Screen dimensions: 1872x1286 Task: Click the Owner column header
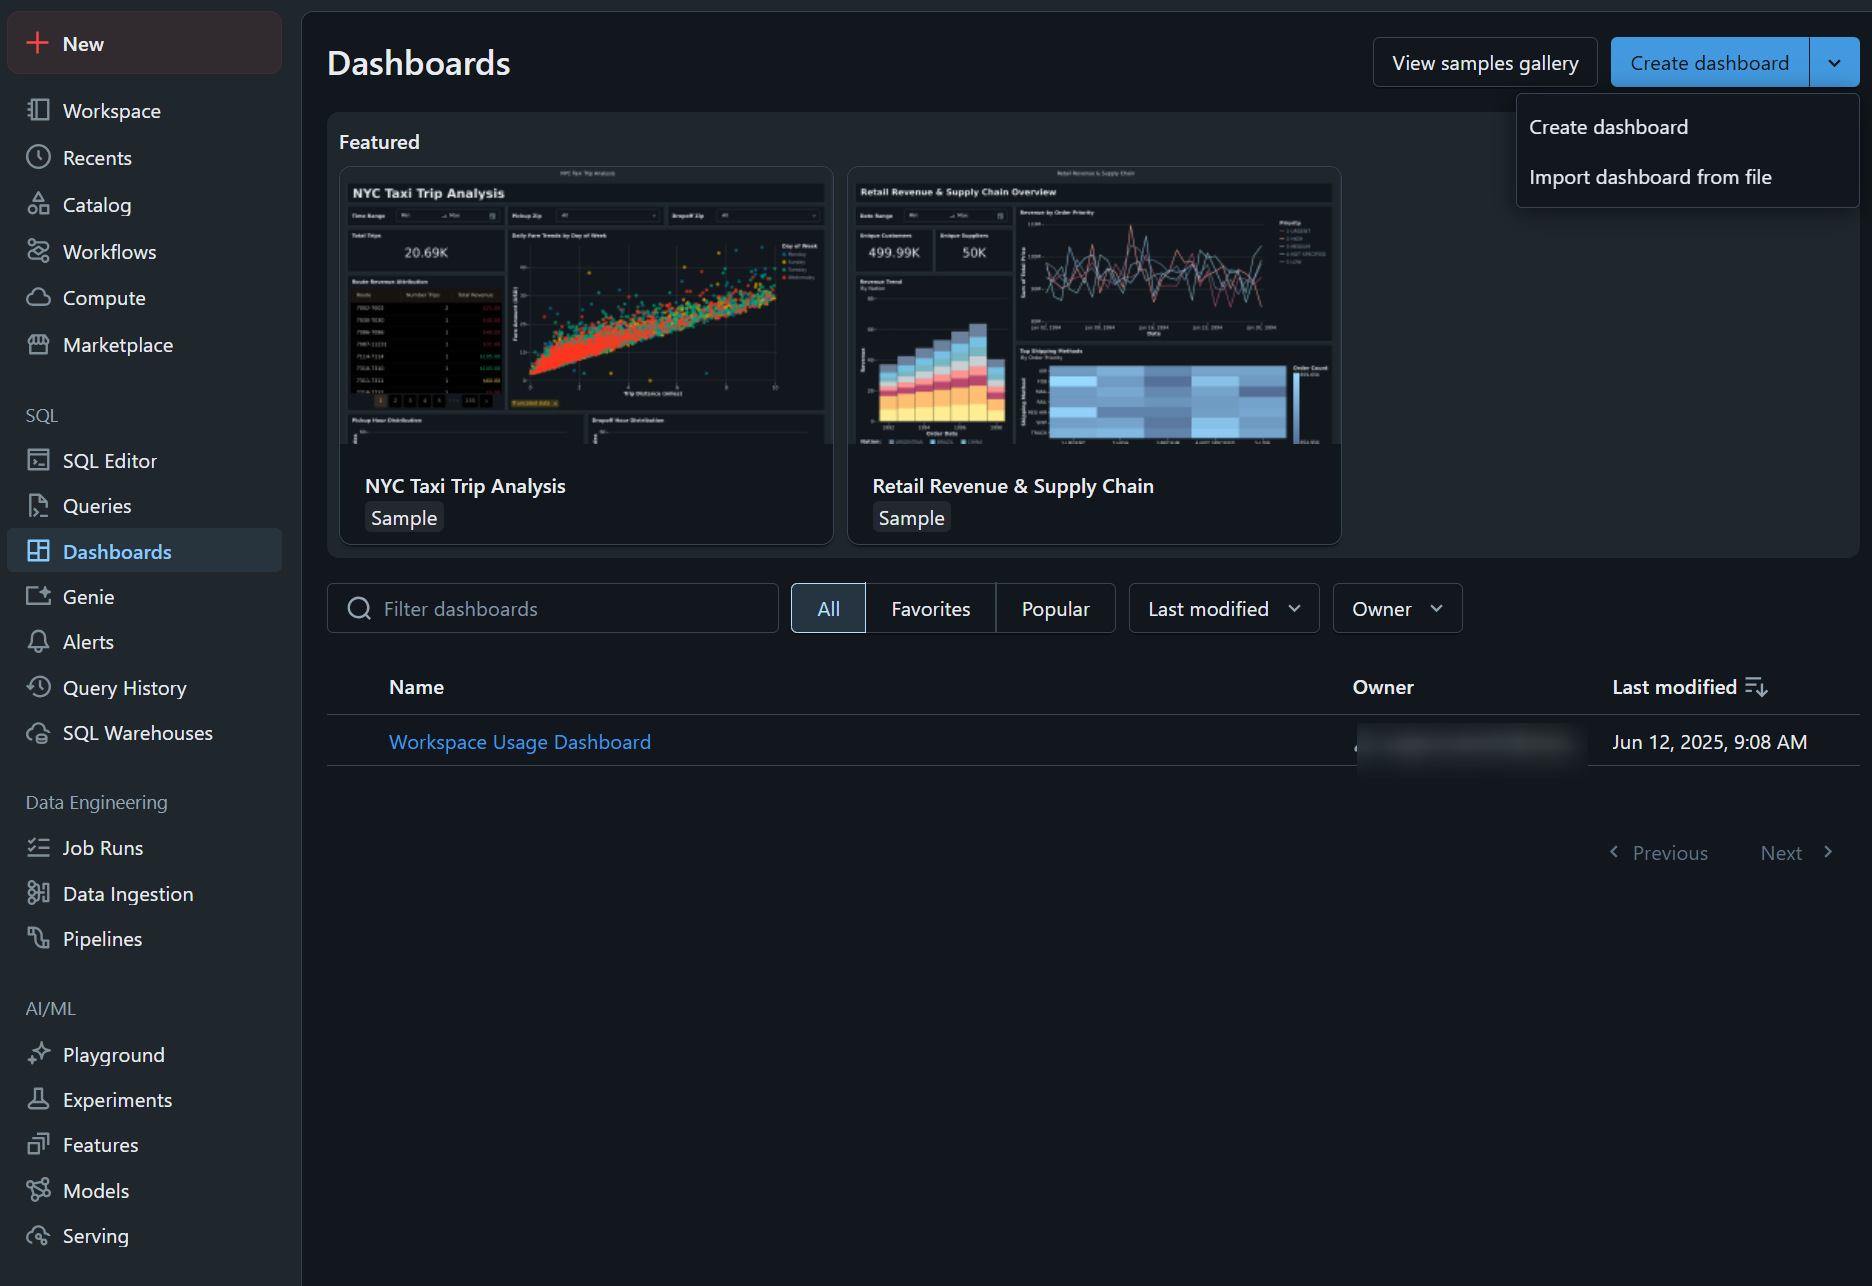point(1383,687)
